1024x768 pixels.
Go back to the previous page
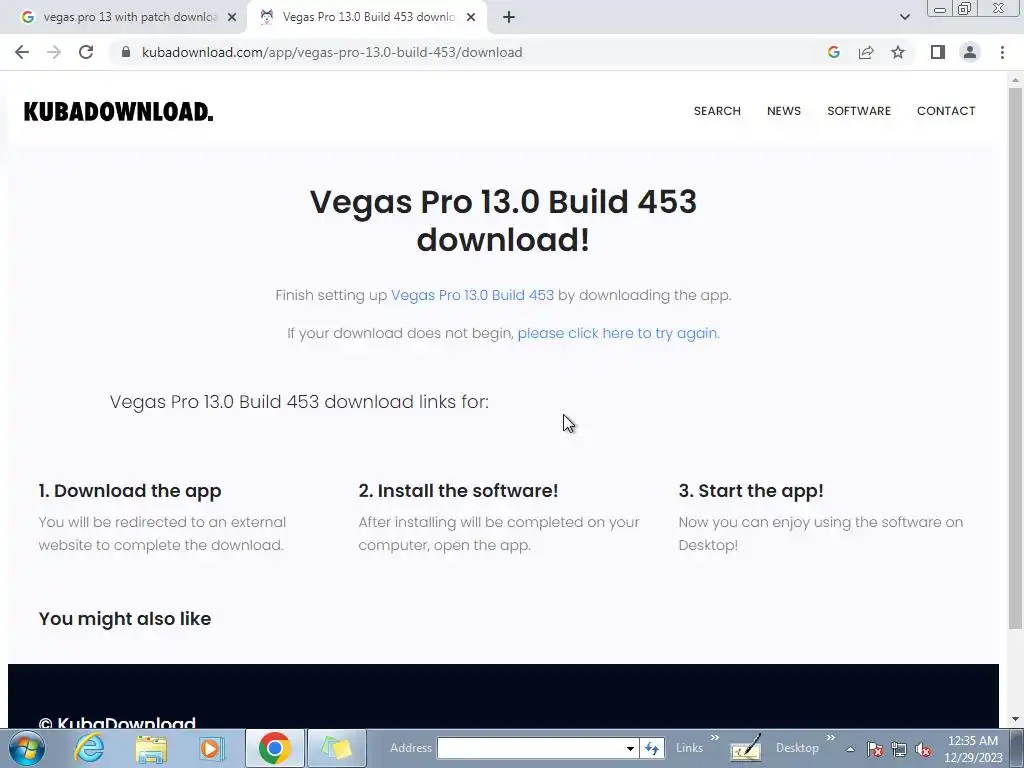(x=22, y=52)
